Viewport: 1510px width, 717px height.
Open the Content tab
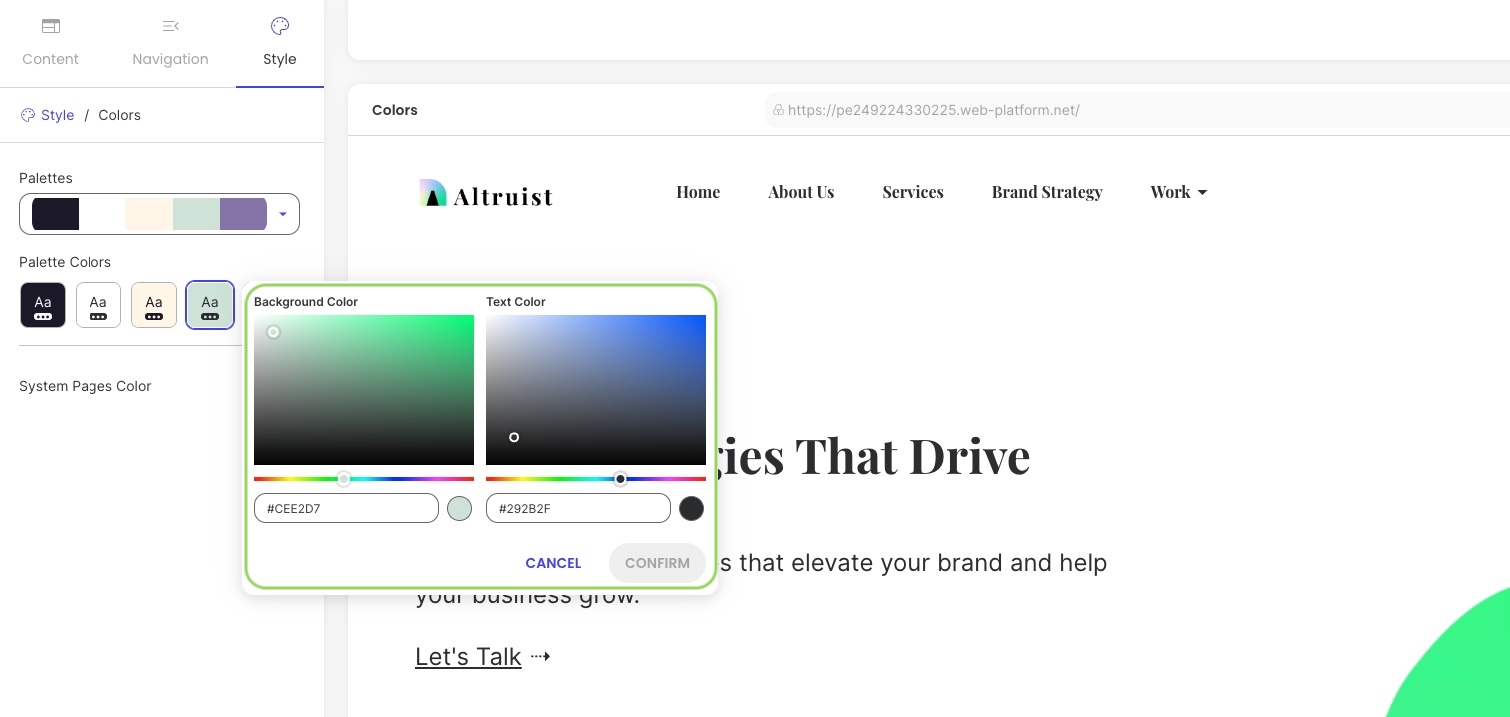[50, 43]
